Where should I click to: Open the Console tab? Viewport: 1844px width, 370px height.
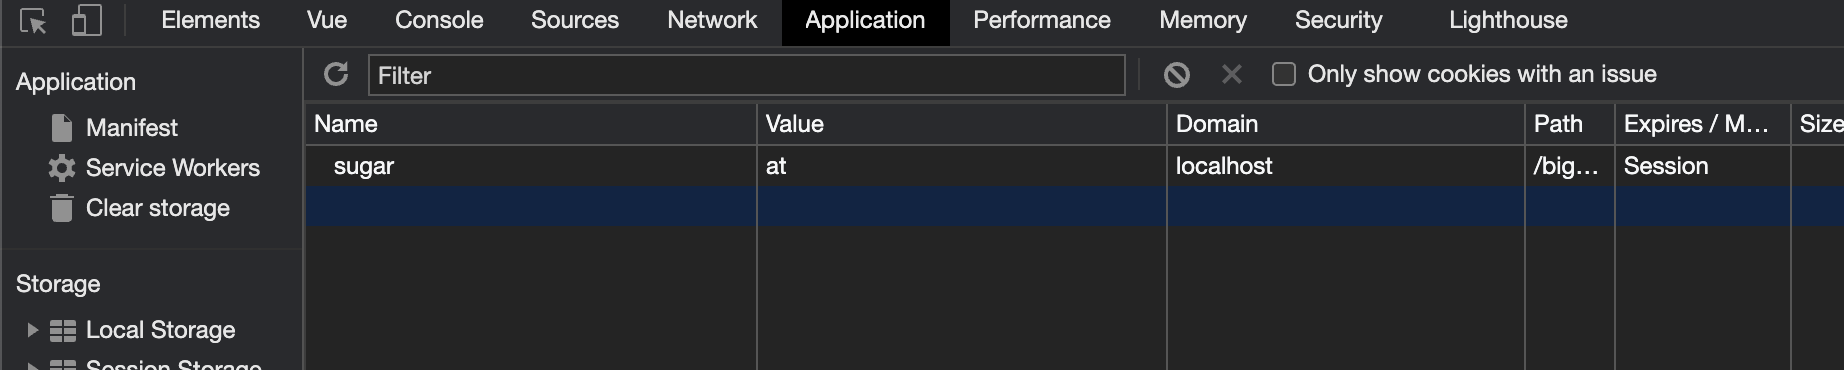tap(439, 20)
